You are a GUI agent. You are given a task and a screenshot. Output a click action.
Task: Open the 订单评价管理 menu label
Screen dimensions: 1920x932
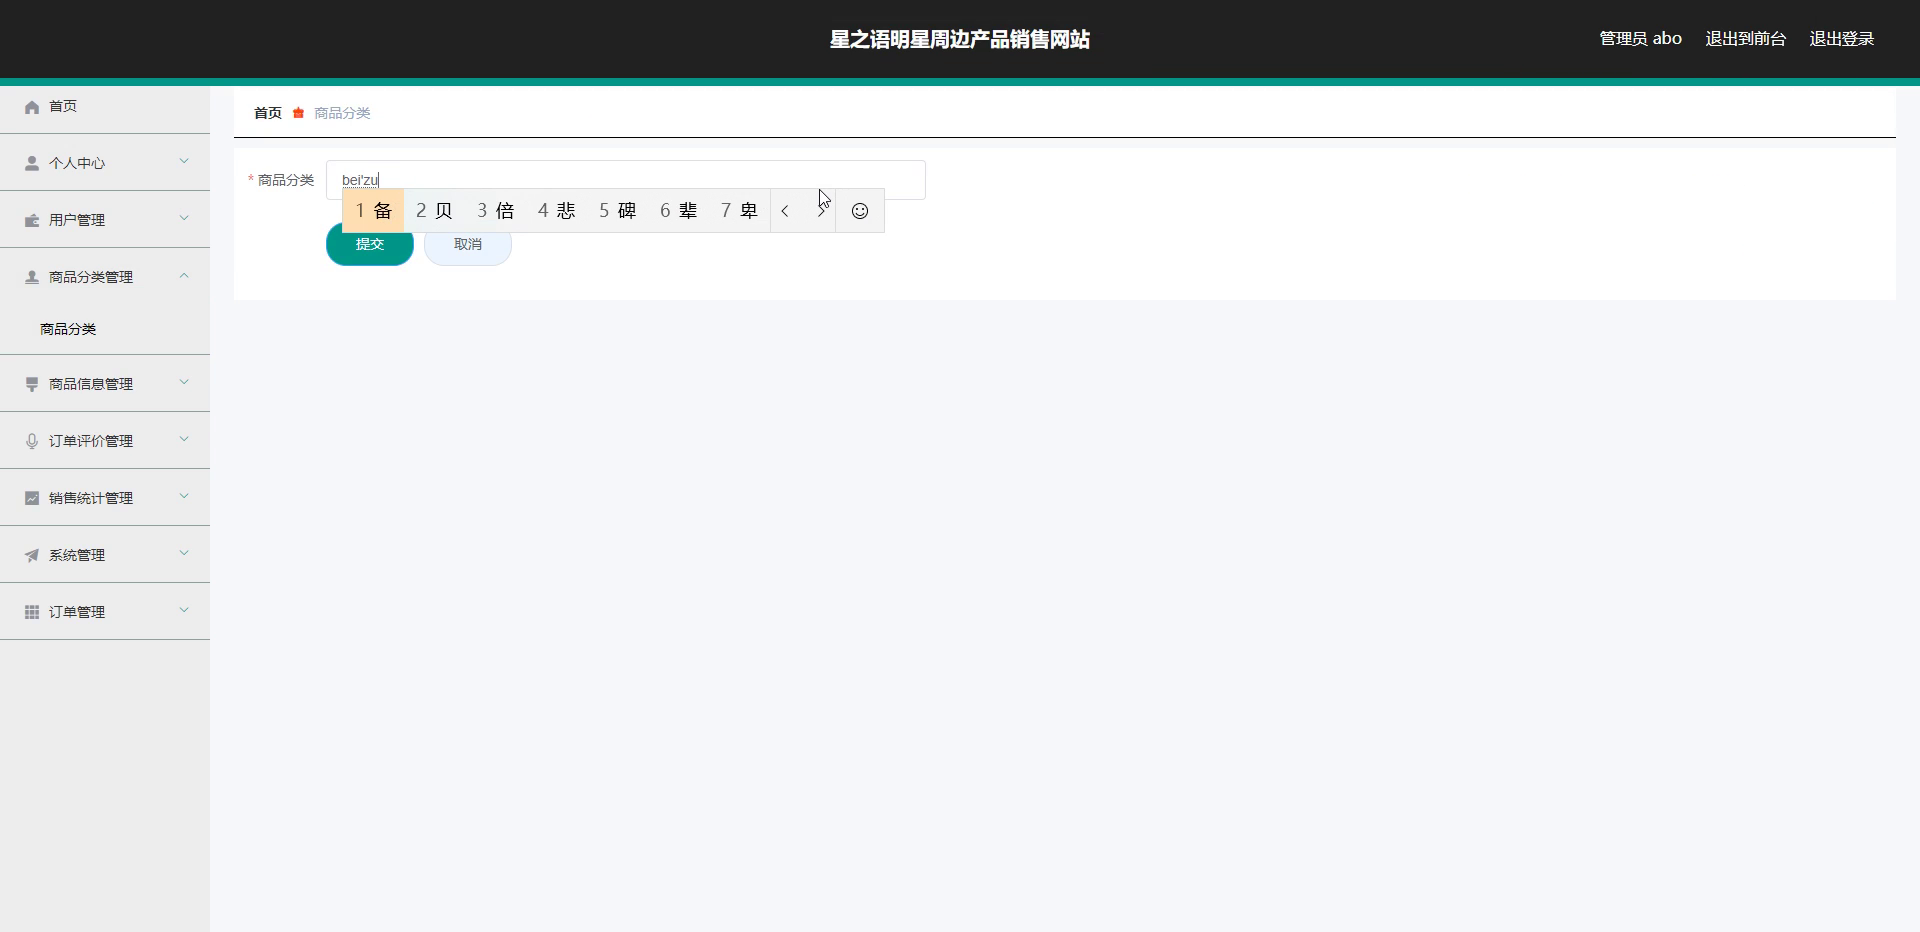click(x=91, y=441)
